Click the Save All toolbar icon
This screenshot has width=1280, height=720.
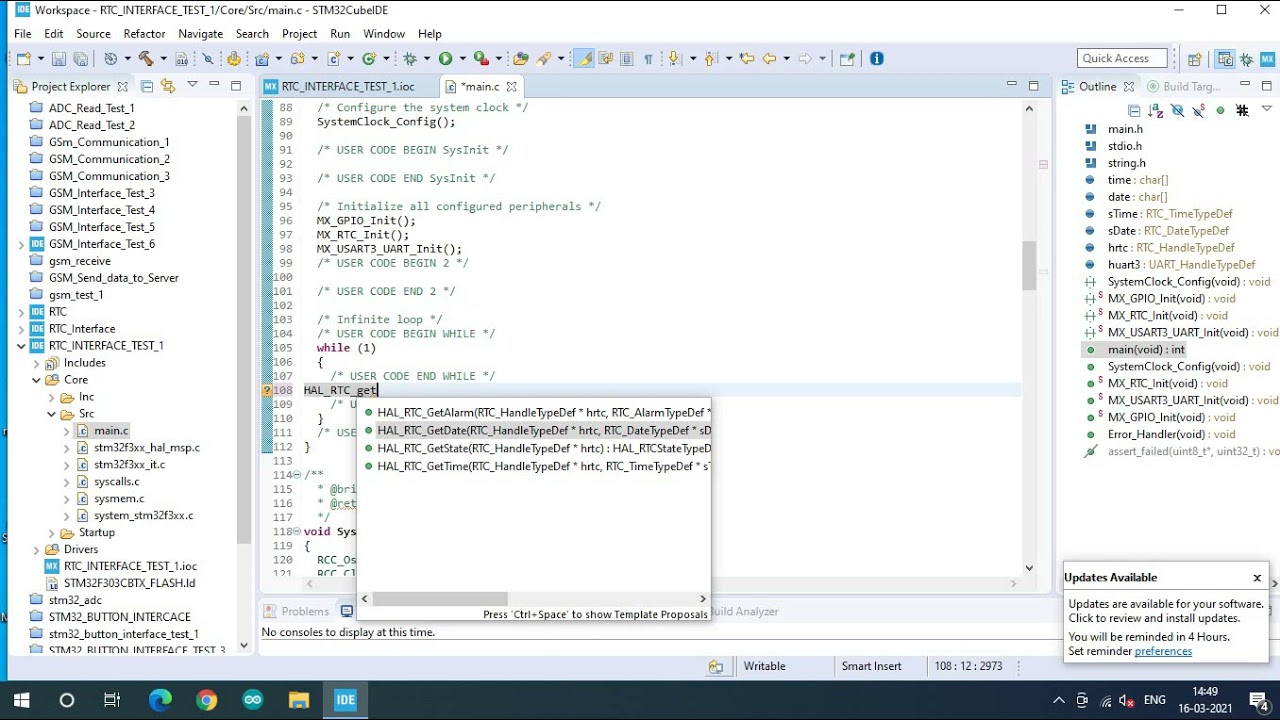[x=80, y=59]
